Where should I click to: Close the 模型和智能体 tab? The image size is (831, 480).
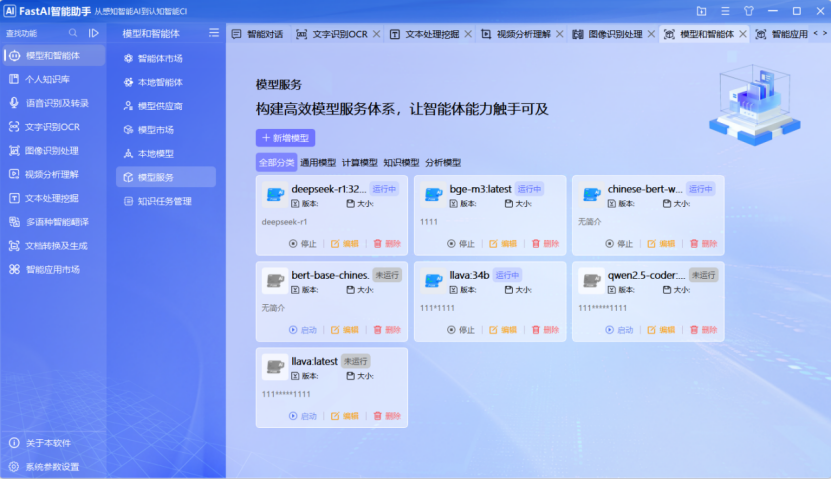(x=742, y=34)
